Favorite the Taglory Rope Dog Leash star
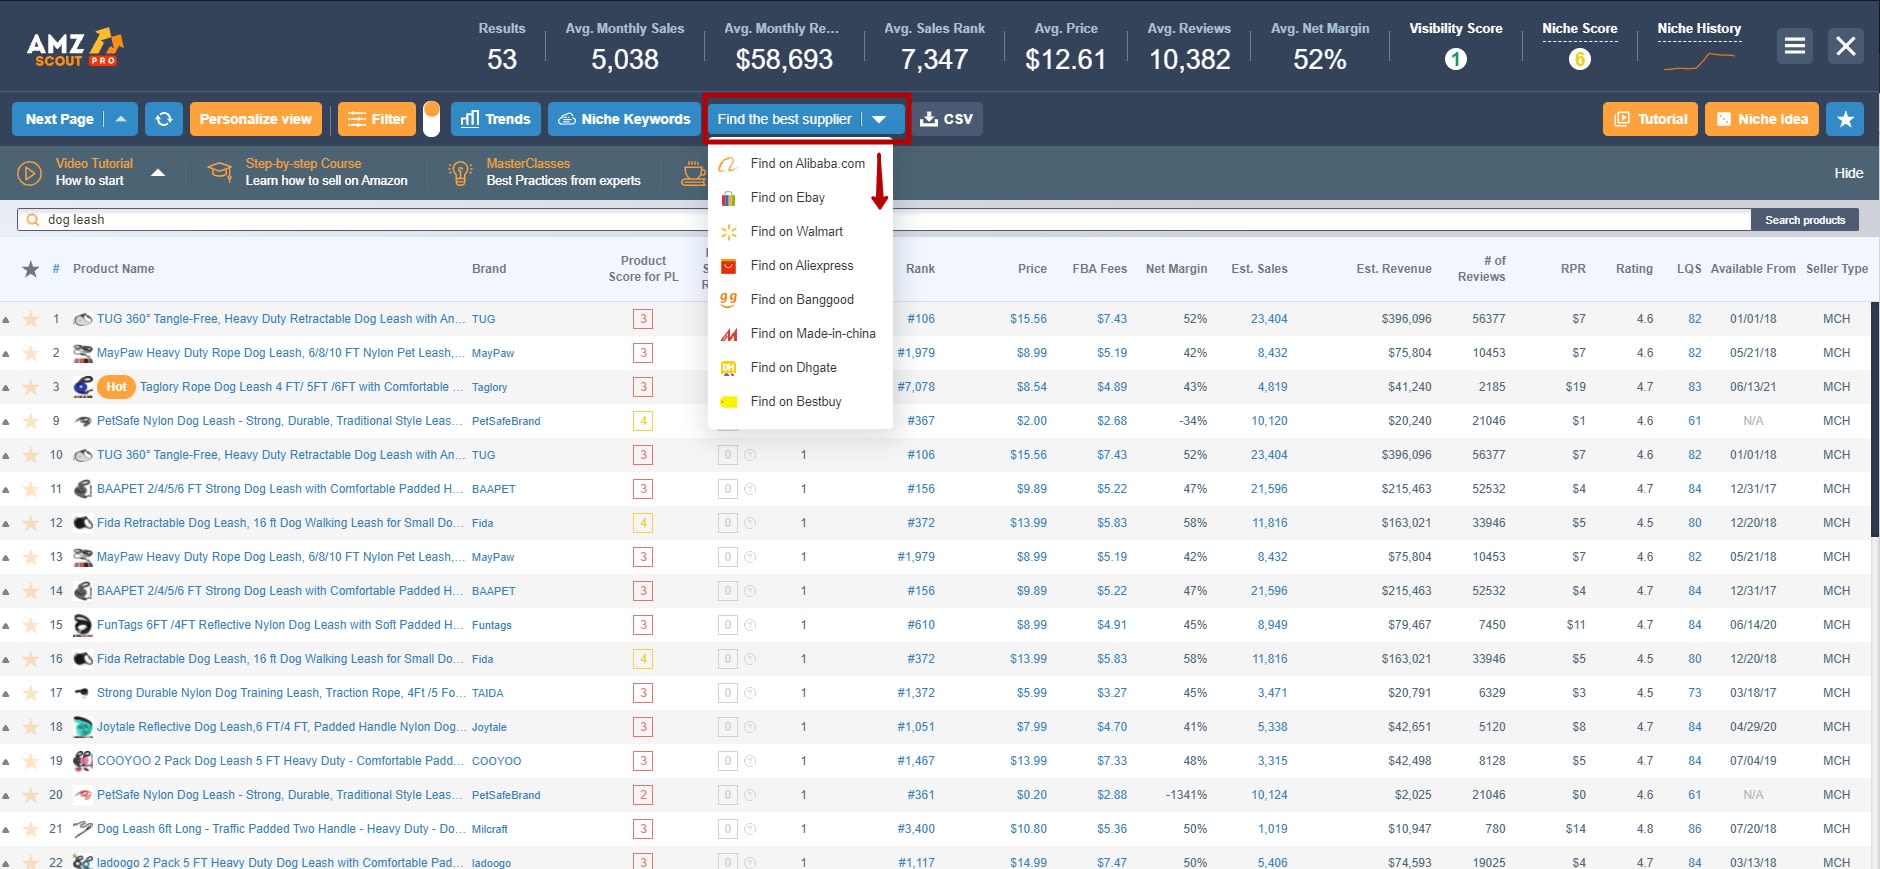Viewport: 1880px width, 869px height. pyautogui.click(x=31, y=387)
